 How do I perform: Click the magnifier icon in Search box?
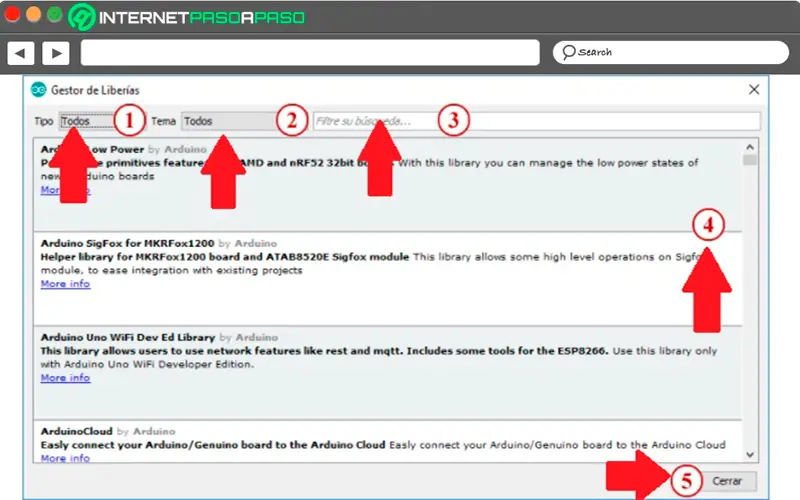point(568,52)
